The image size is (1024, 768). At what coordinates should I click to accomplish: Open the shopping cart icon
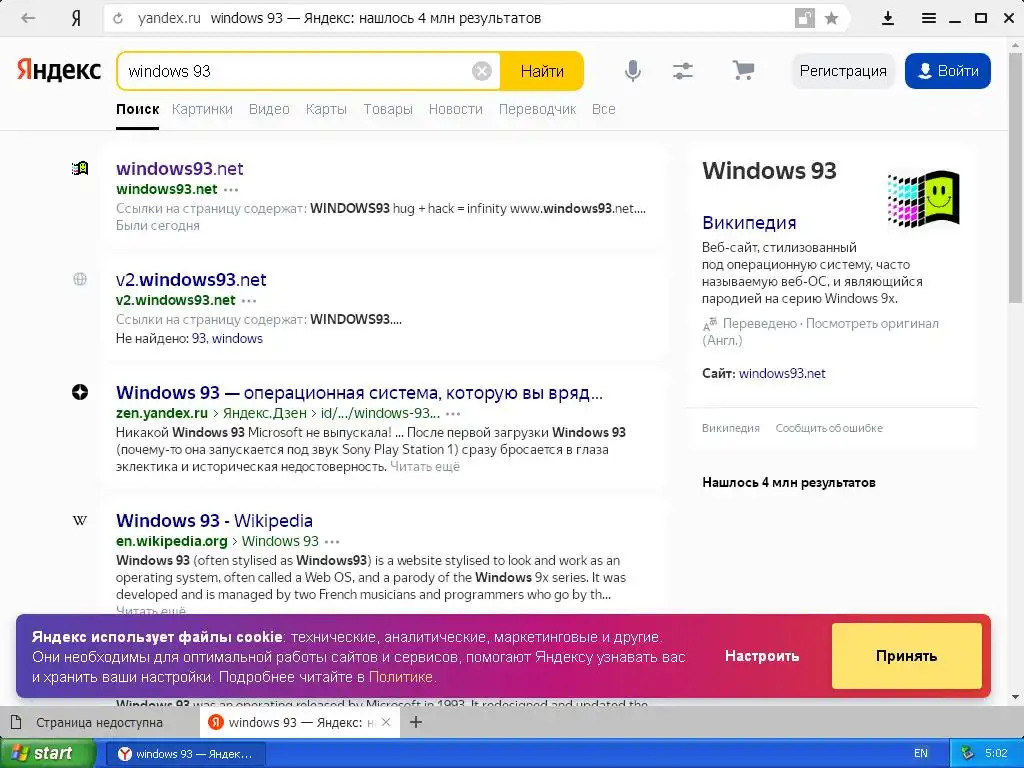click(743, 70)
